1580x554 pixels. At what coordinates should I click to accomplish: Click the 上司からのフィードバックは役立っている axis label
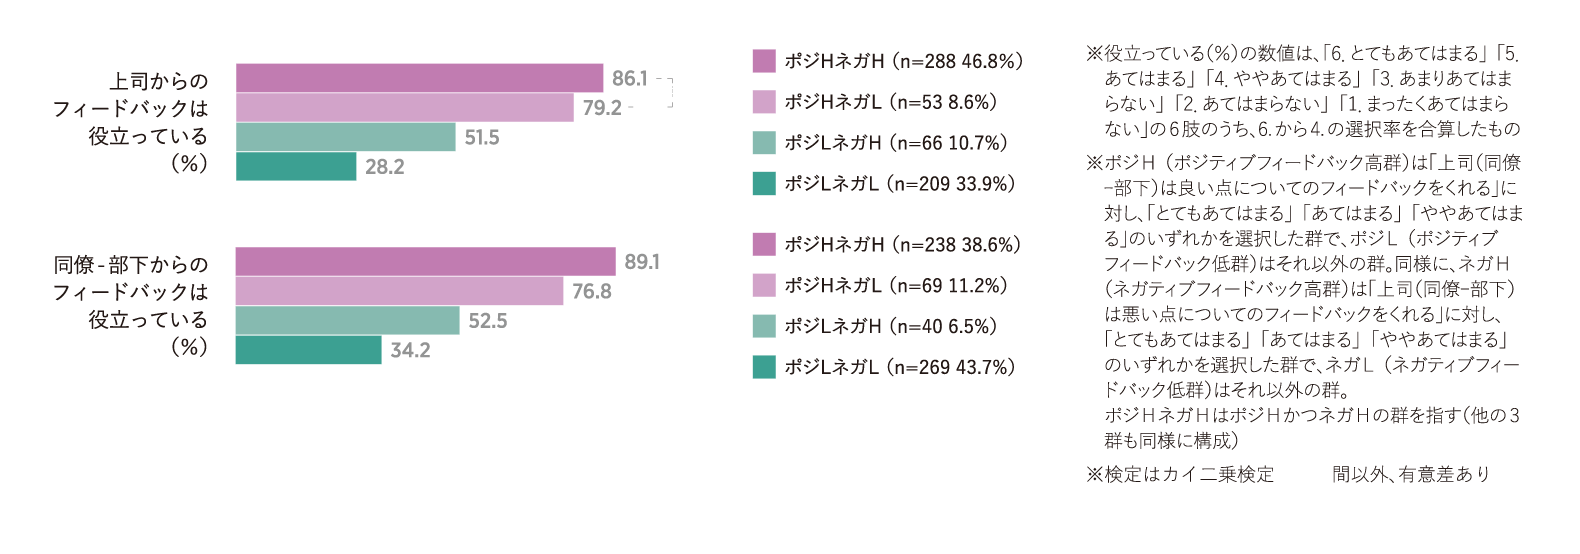(x=130, y=122)
